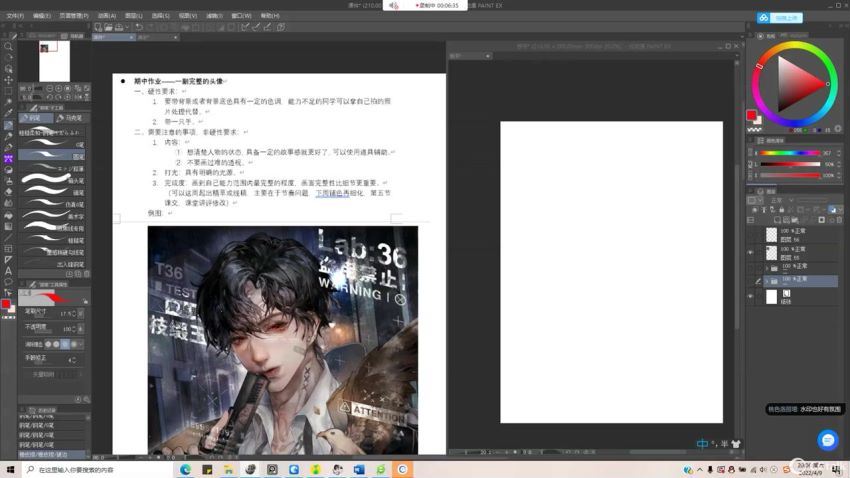The image size is (850, 478).
Task: Select the Eraser tool
Action: point(8,192)
